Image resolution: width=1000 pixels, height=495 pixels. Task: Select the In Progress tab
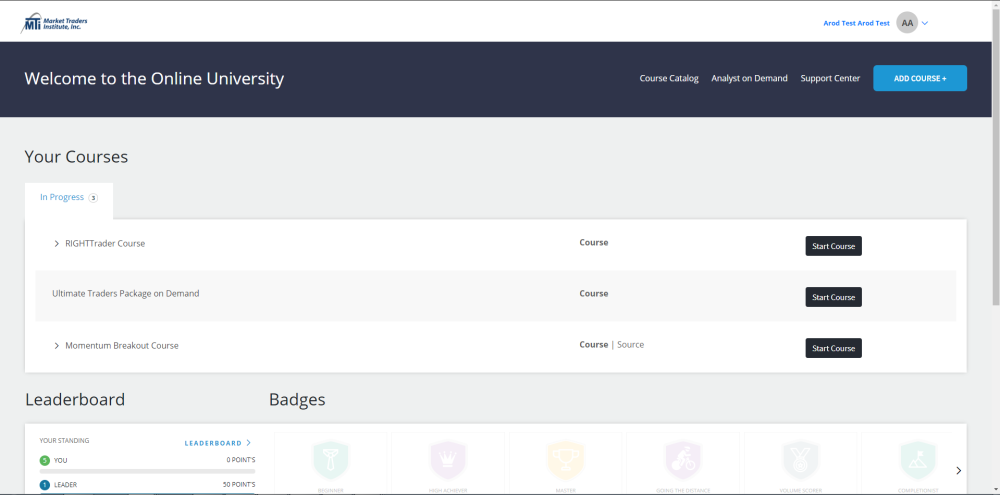click(x=69, y=200)
